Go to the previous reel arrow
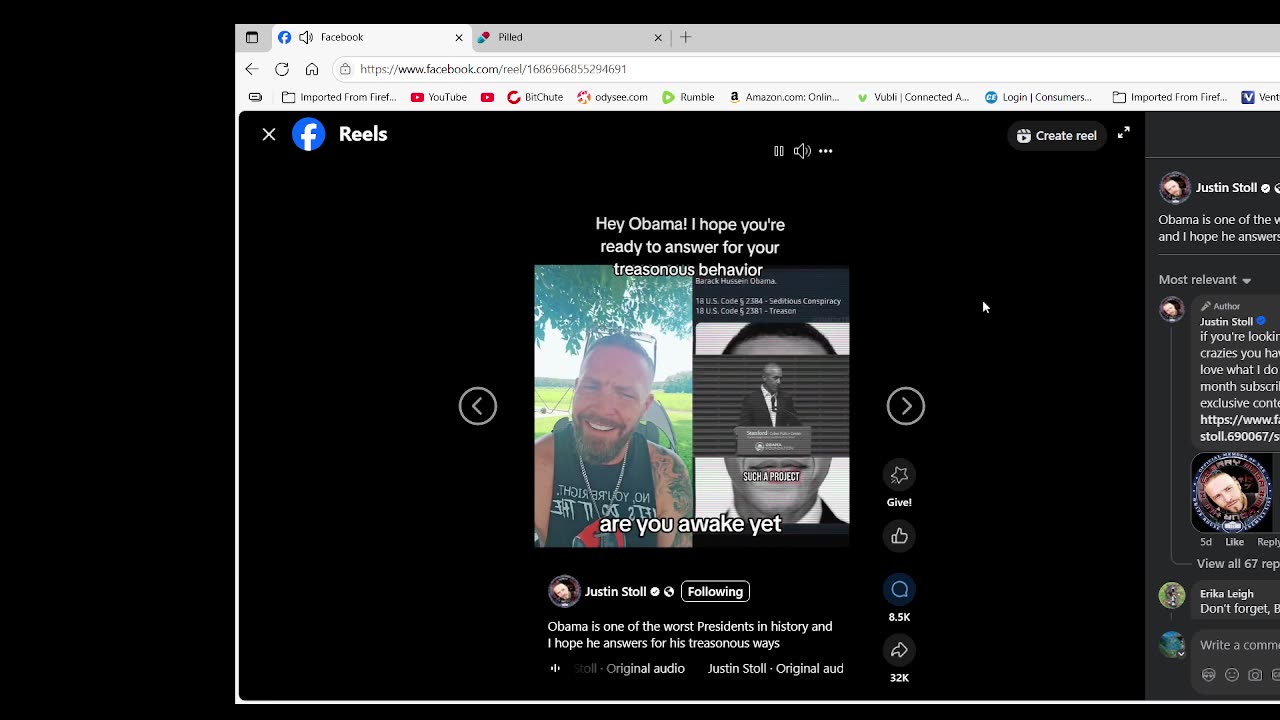This screenshot has height=720, width=1280. click(478, 406)
